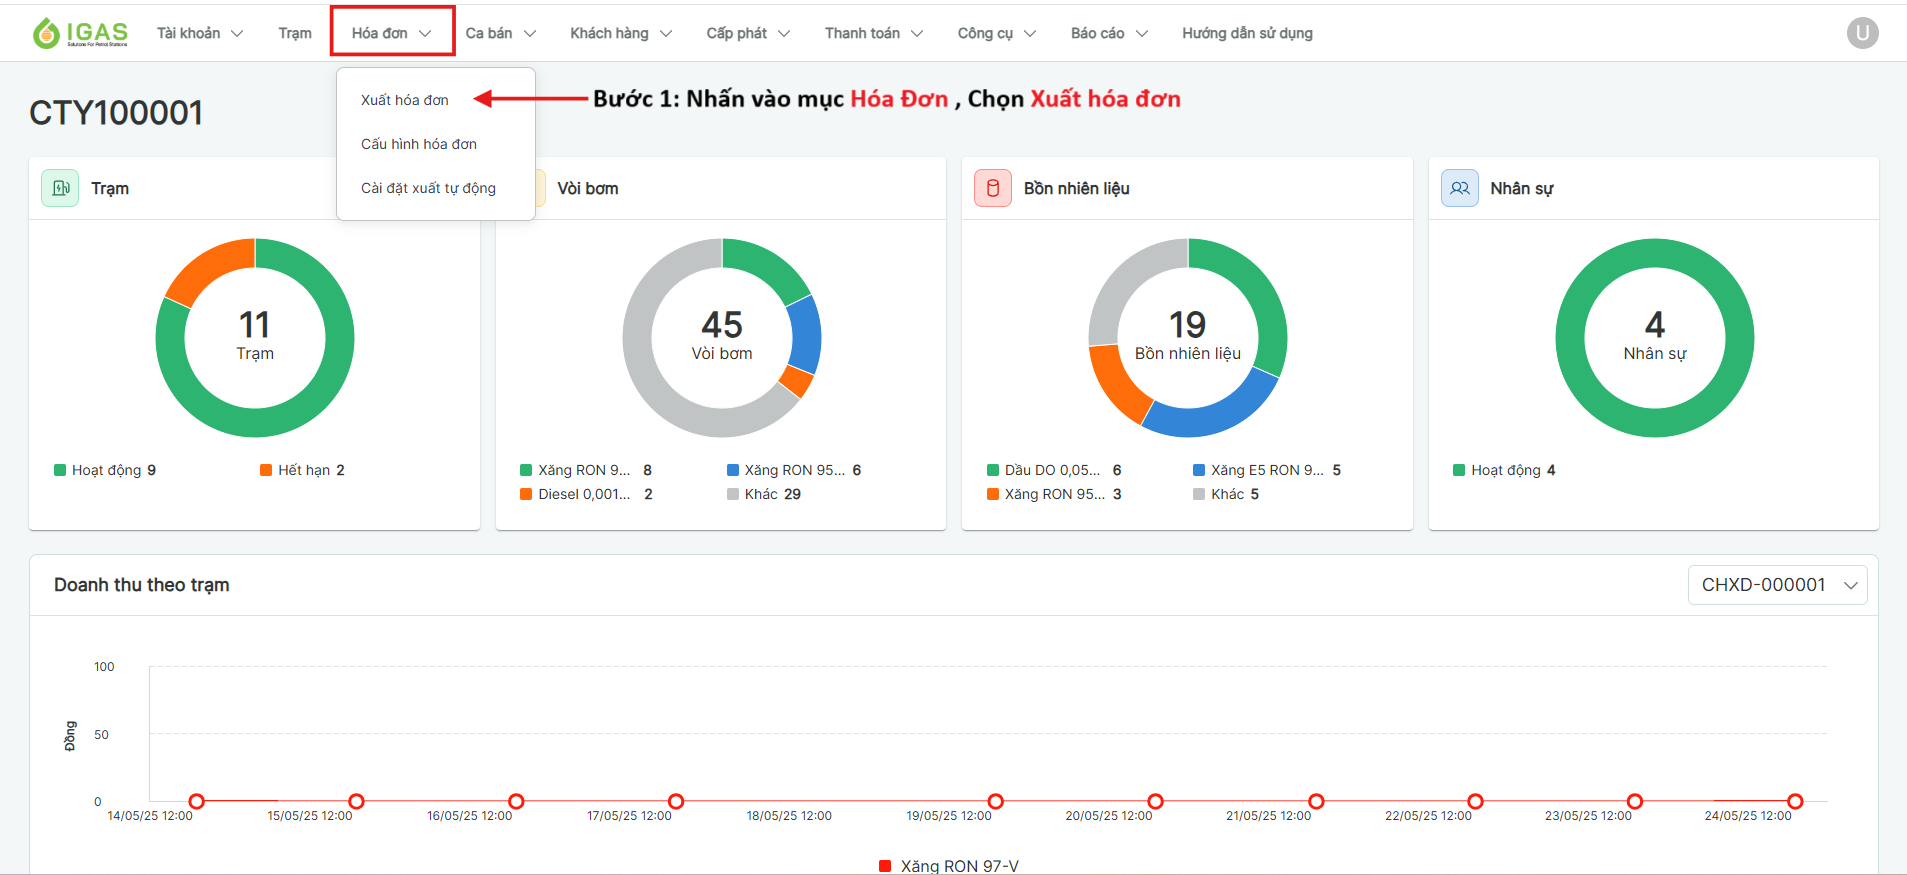Viewport: 1907px width, 875px height.
Task: Expand the Khách hàng menu
Action: [x=620, y=33]
